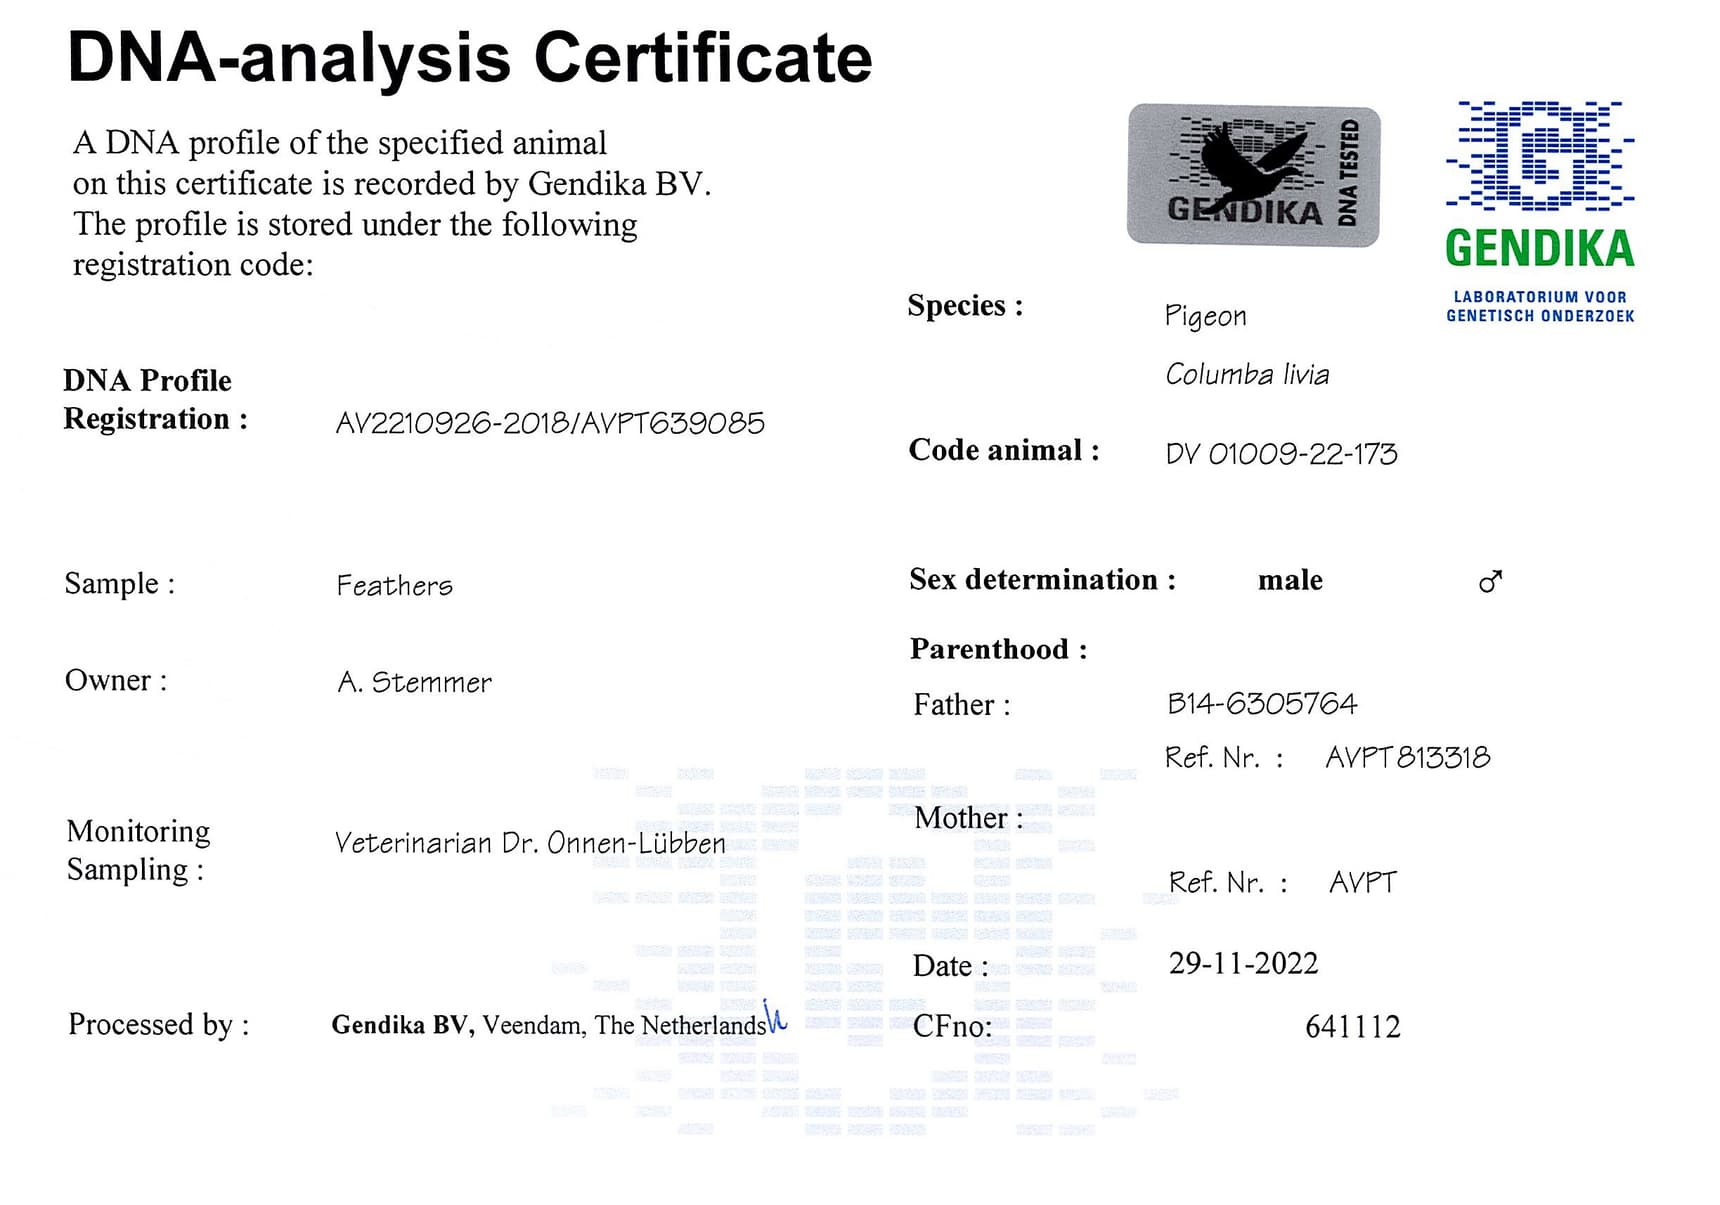The width and height of the screenshot is (1720, 1205).
Task: Click the male gender symbol
Action: pyautogui.click(x=1490, y=581)
